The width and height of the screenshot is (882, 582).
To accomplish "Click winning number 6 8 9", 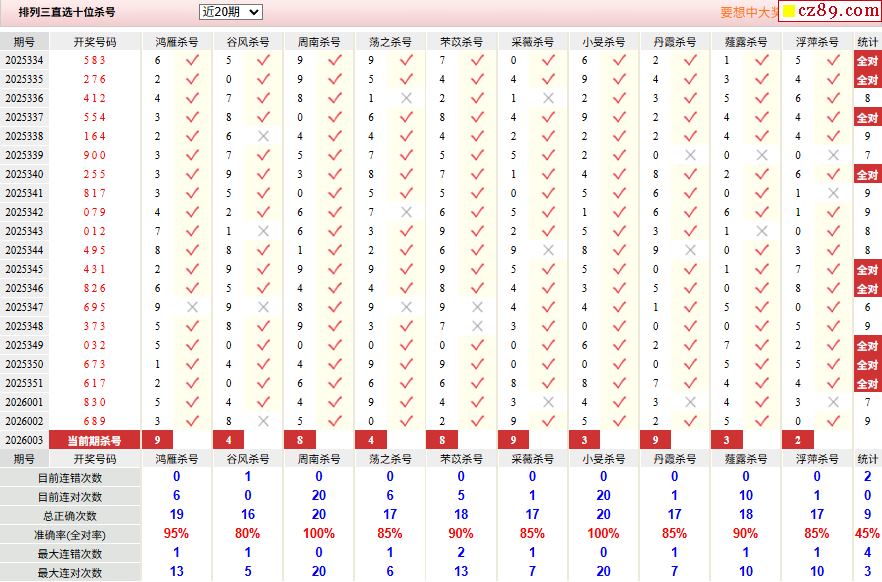I will click(x=94, y=421).
